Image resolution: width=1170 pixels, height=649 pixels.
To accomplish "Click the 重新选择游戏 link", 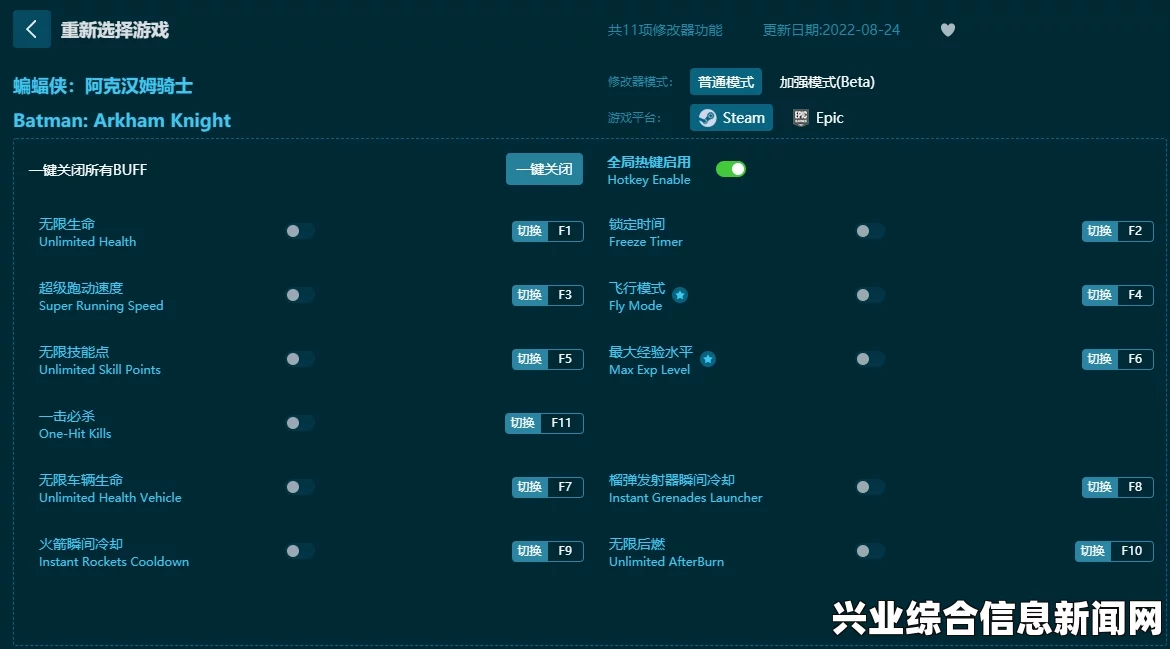I will (115, 30).
